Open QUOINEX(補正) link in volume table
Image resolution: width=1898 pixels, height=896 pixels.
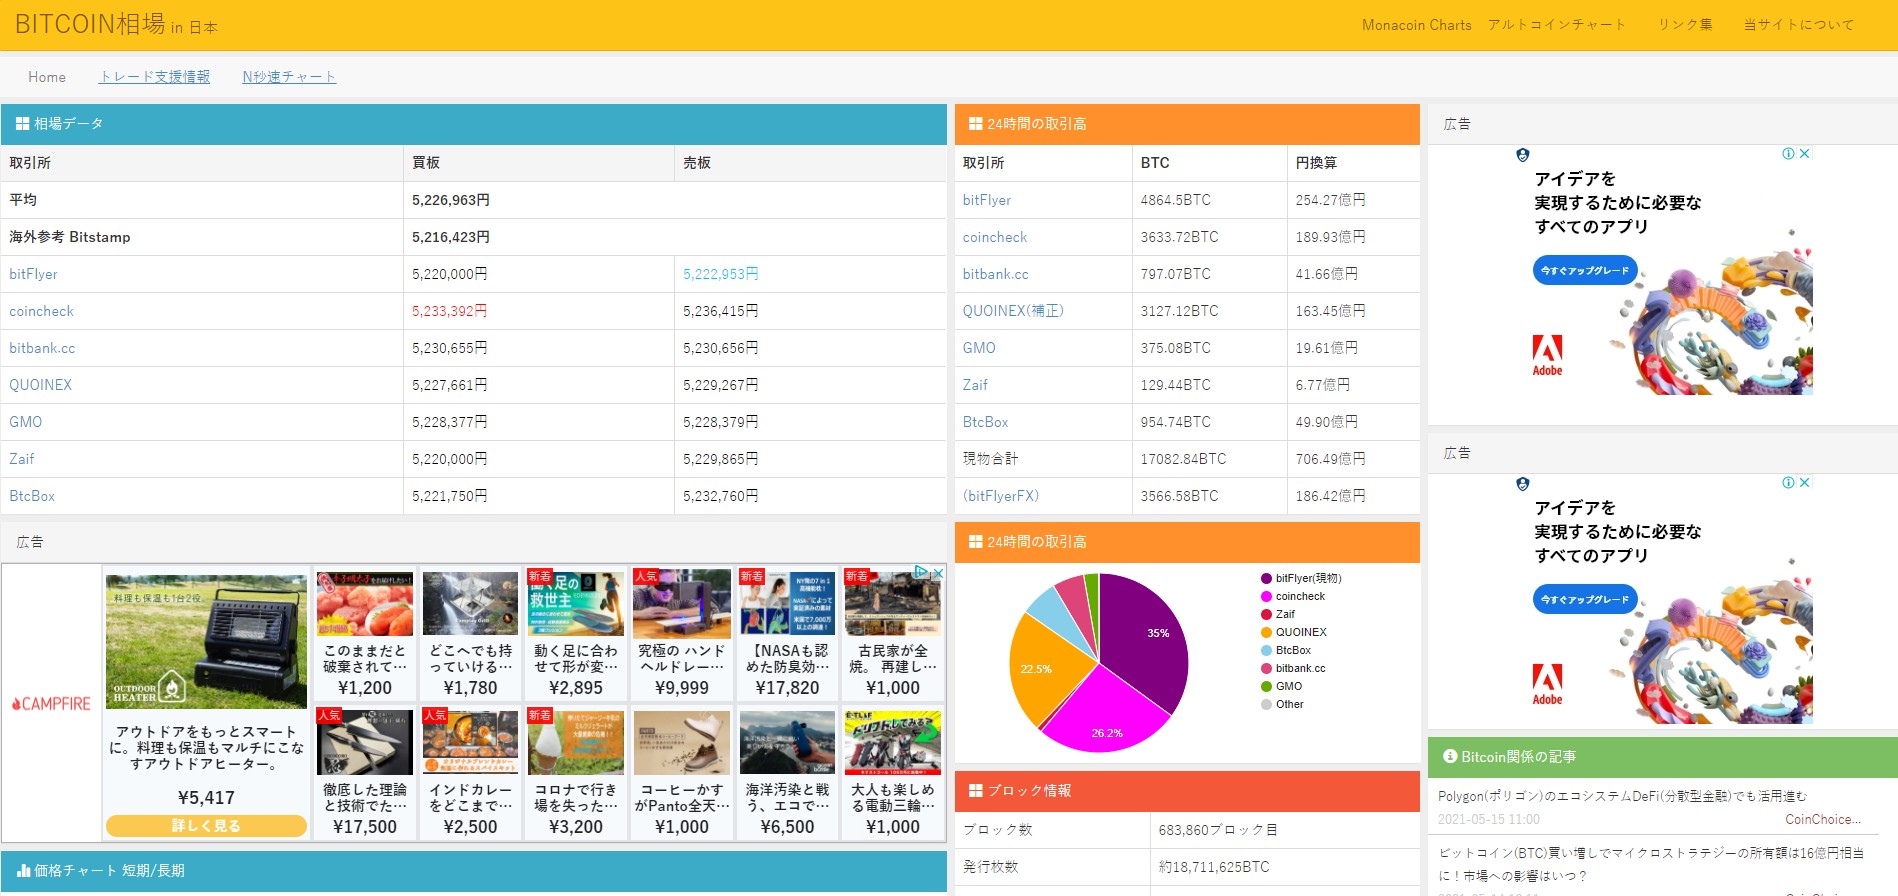click(1013, 311)
